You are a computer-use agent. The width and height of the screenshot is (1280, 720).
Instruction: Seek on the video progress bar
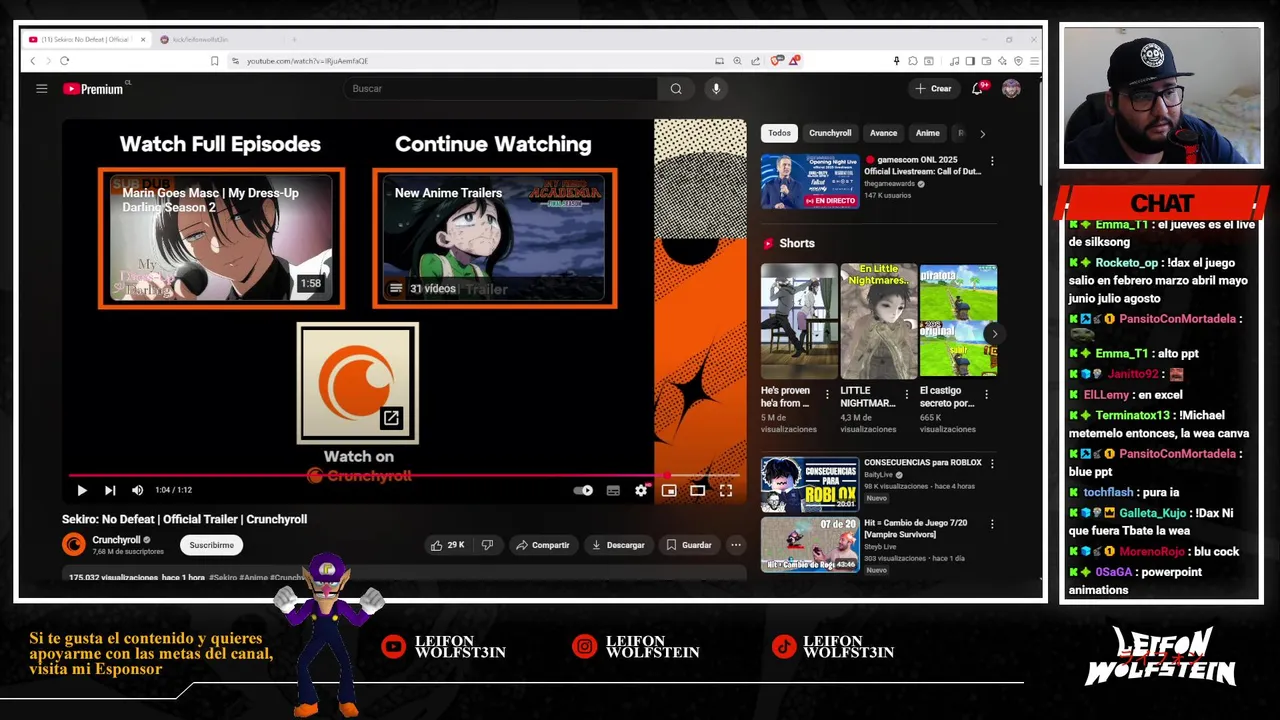pos(404,476)
